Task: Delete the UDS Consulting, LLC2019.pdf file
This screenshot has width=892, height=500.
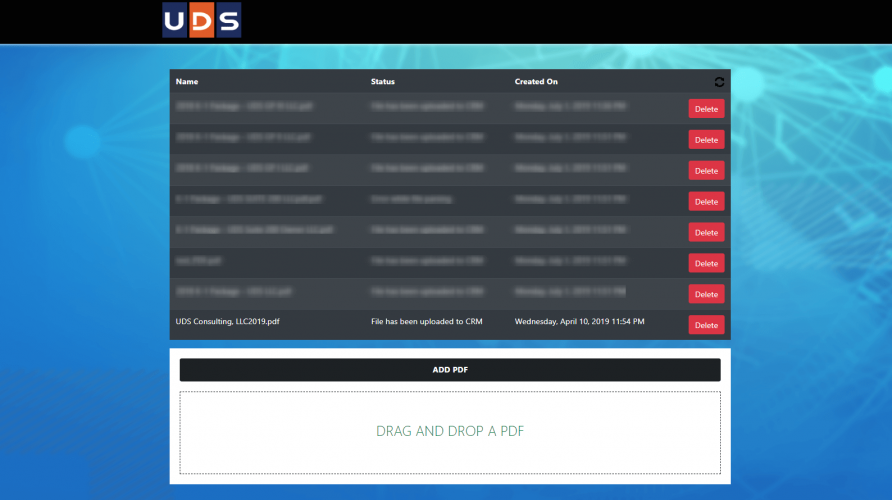Action: click(706, 325)
